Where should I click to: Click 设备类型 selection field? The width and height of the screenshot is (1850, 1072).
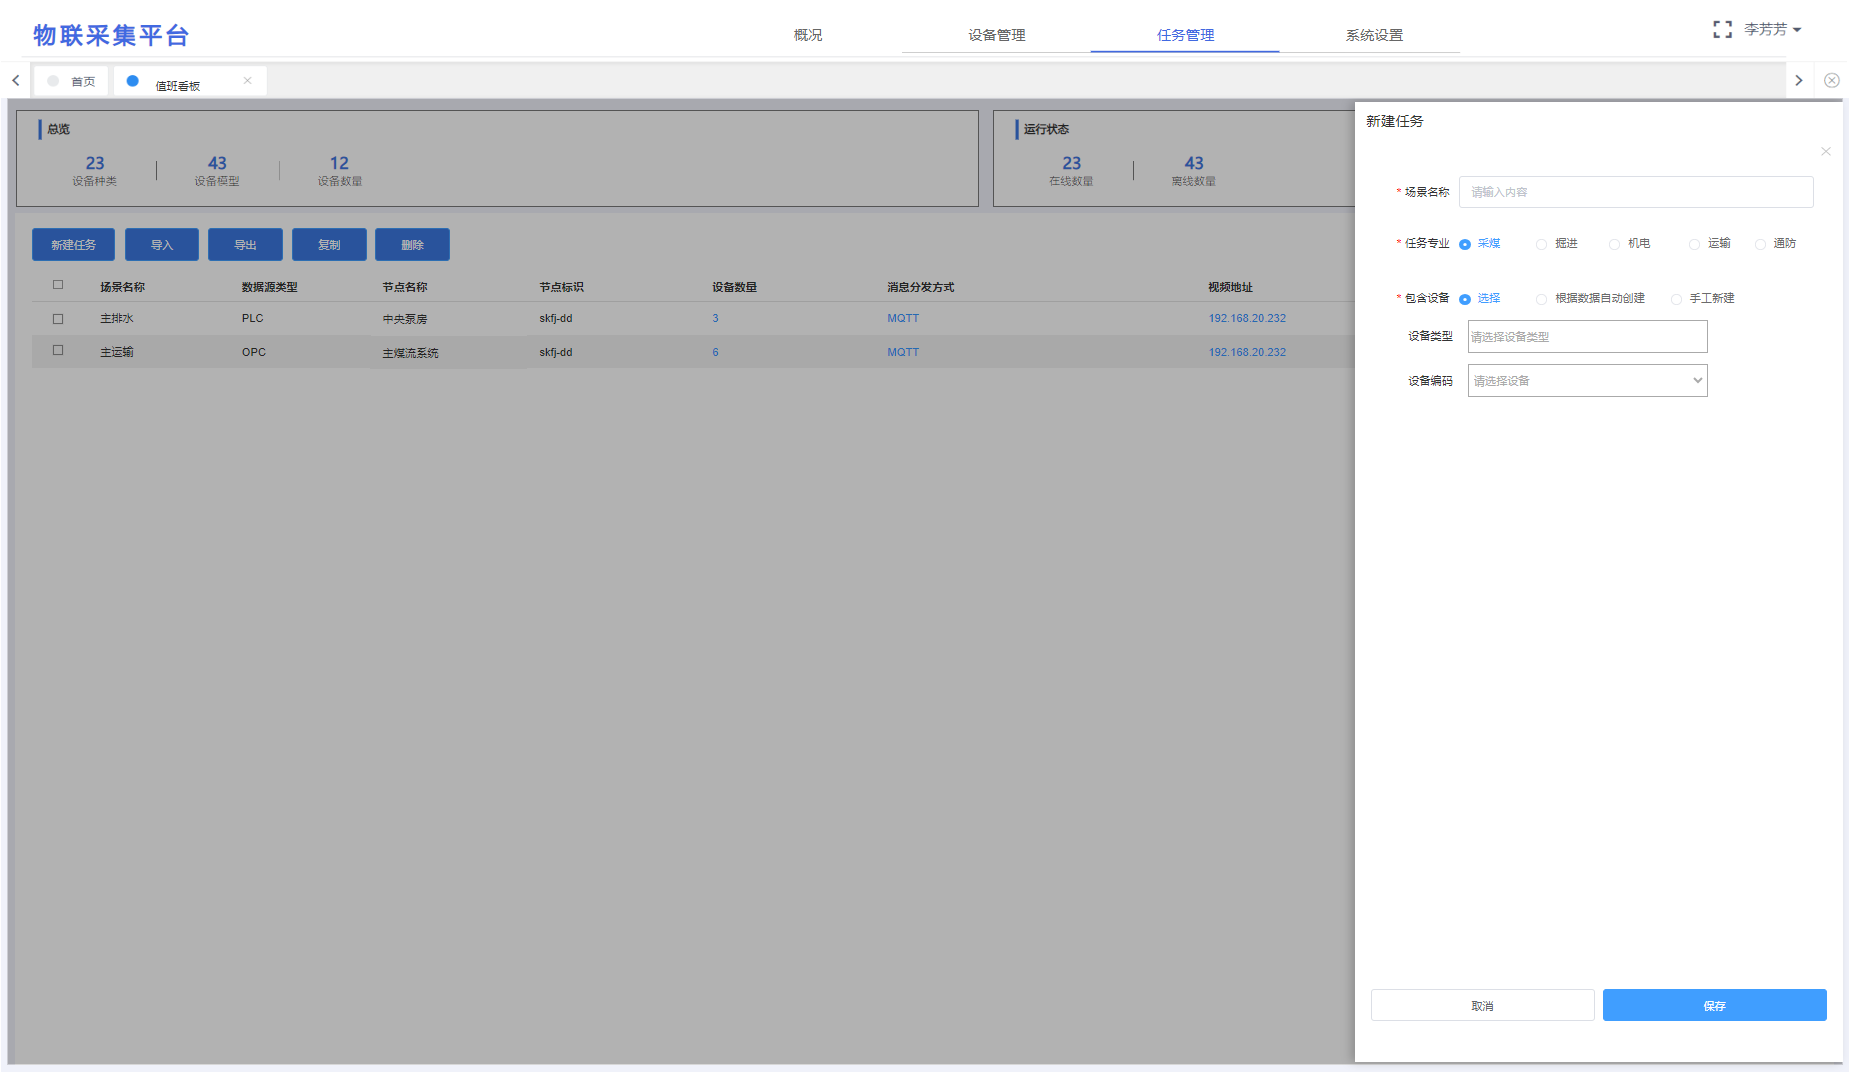1587,337
